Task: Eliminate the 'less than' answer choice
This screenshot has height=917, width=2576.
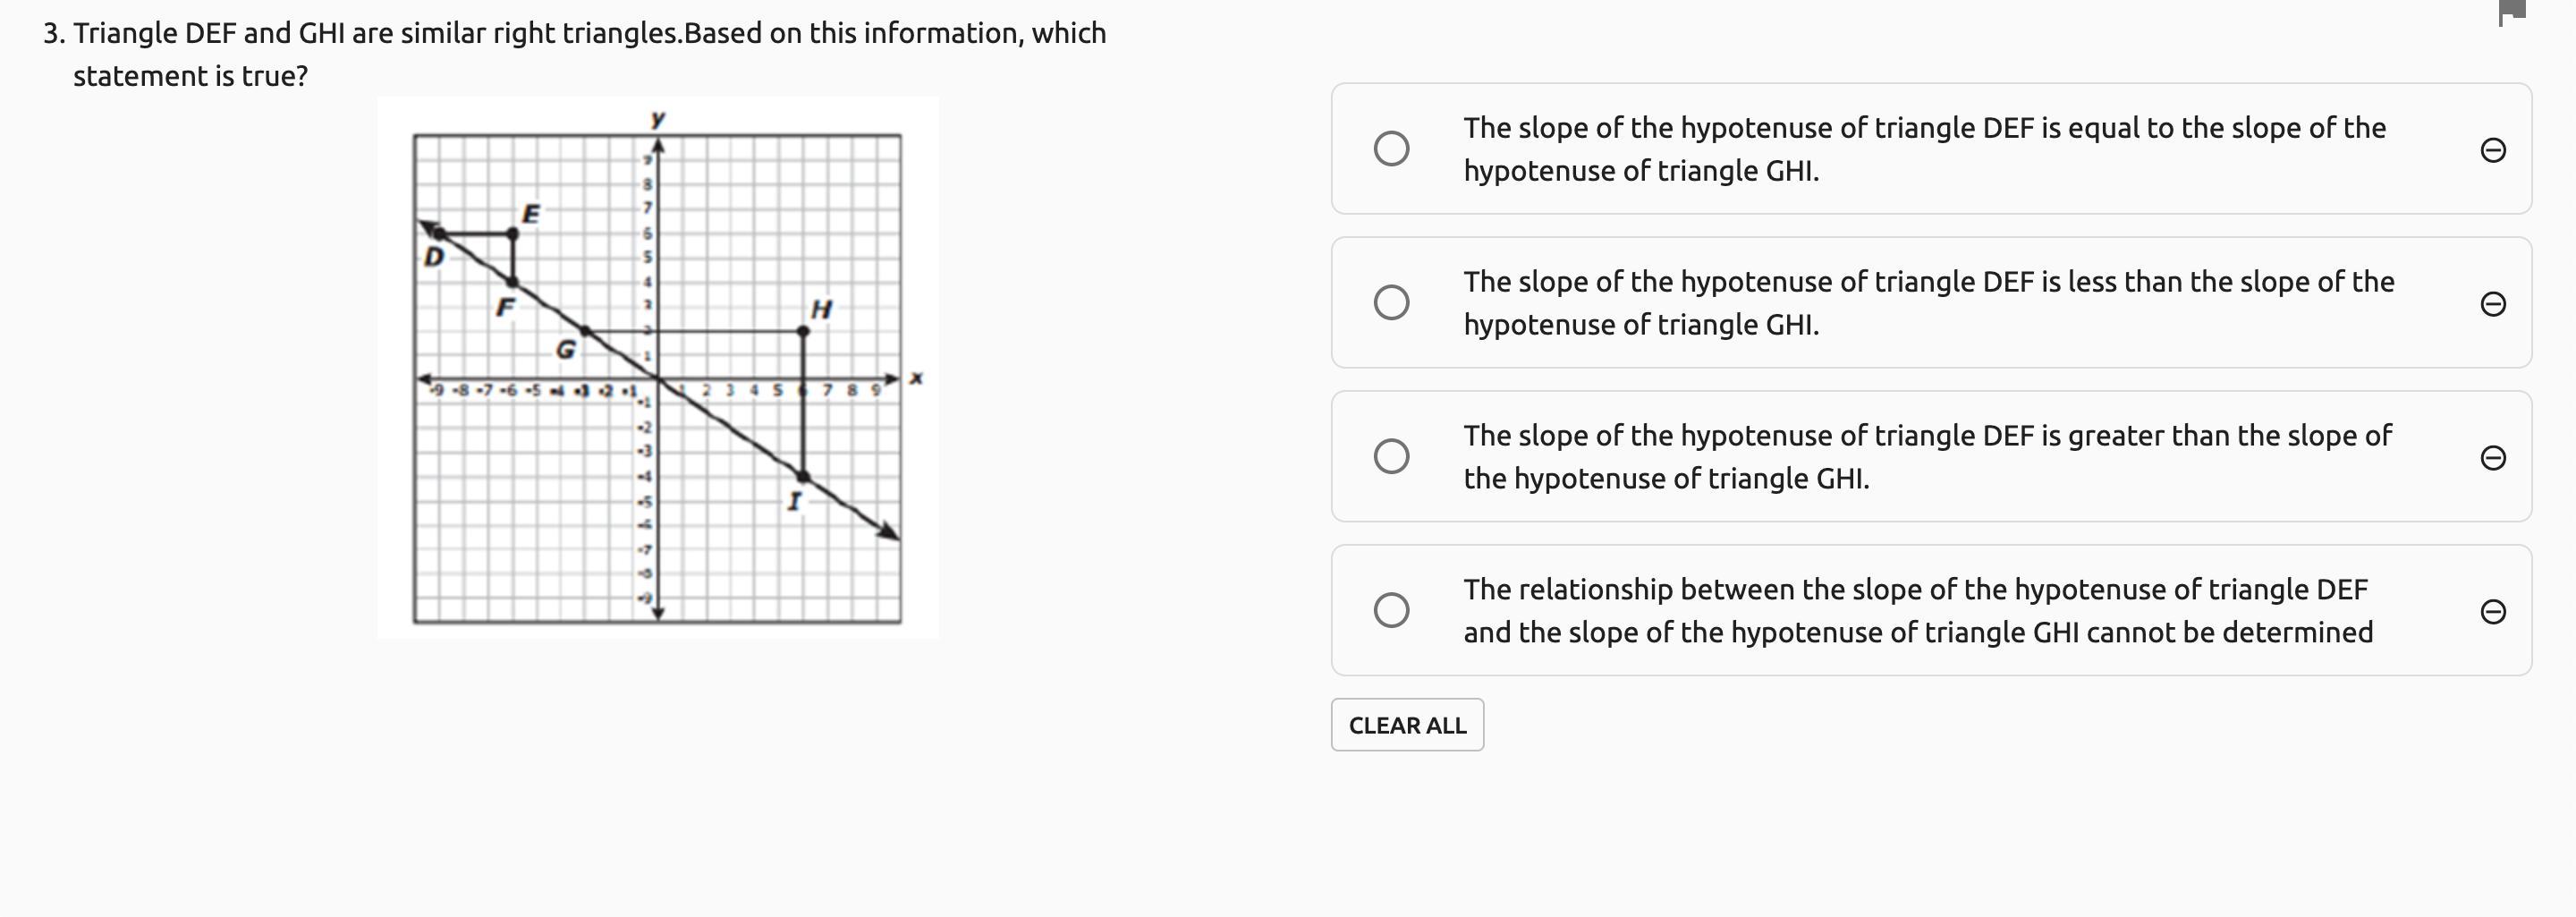Action: click(2492, 304)
